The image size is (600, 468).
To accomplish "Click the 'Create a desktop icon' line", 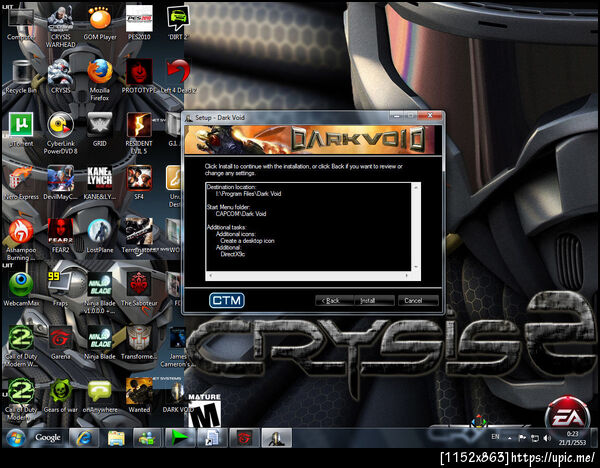I will point(247,241).
